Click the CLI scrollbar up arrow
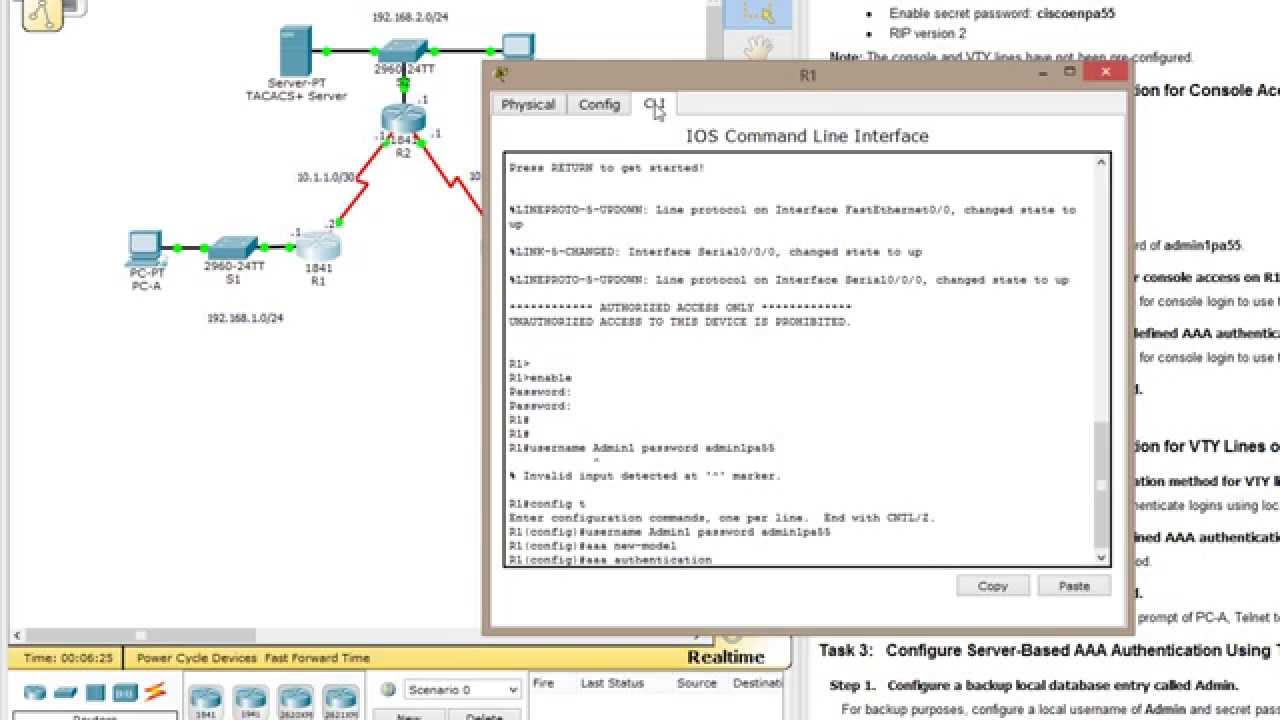Image resolution: width=1280 pixels, height=720 pixels. click(1102, 162)
